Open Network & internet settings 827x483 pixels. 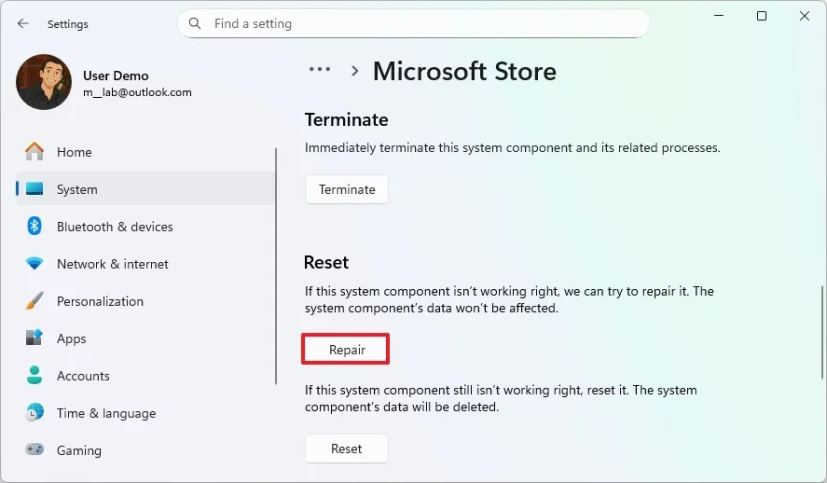[146, 264]
